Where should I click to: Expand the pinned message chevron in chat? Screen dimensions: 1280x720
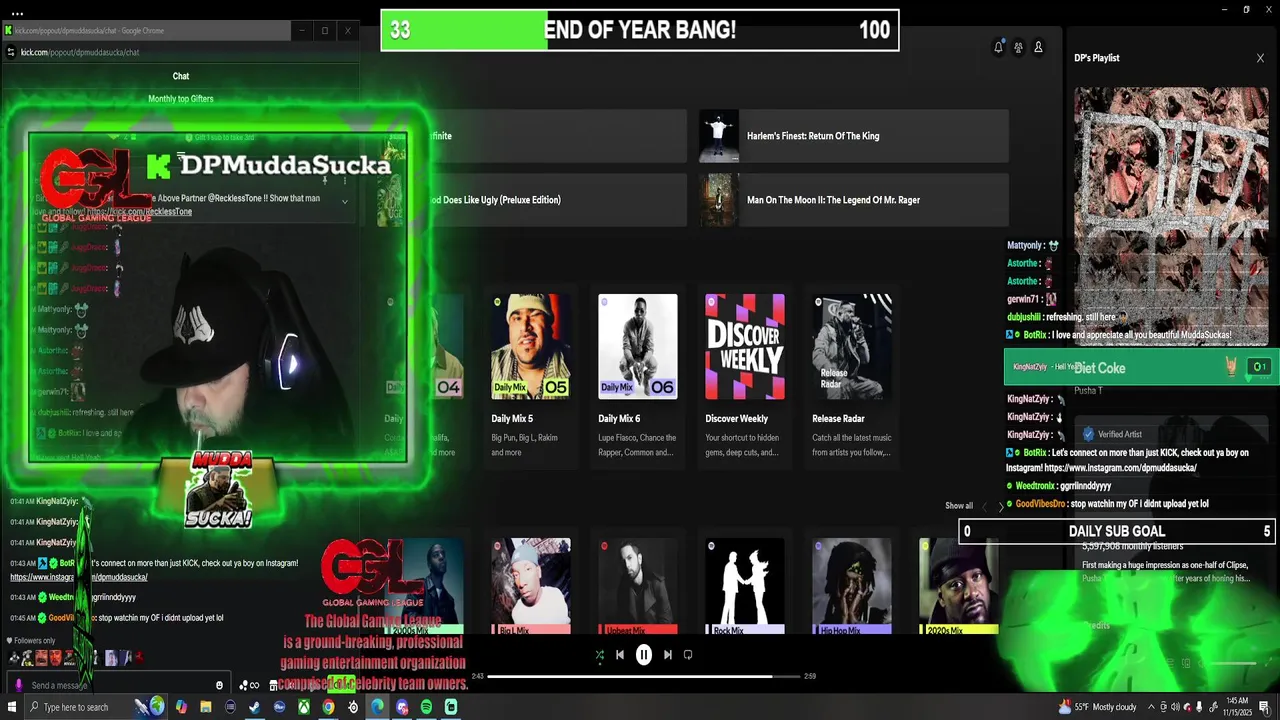coord(345,202)
